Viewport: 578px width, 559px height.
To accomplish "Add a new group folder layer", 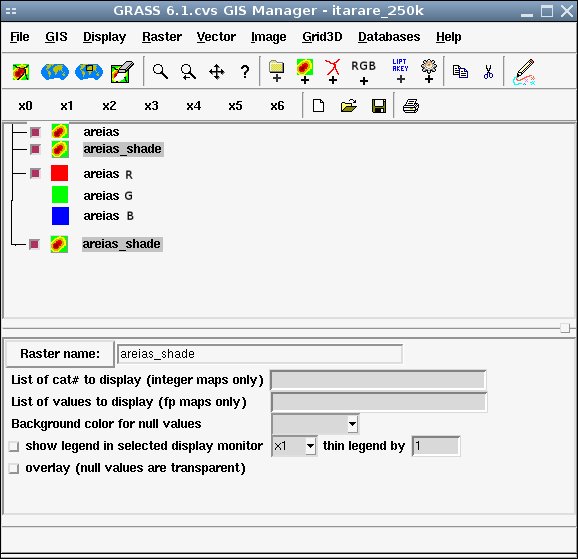I will [x=276, y=72].
